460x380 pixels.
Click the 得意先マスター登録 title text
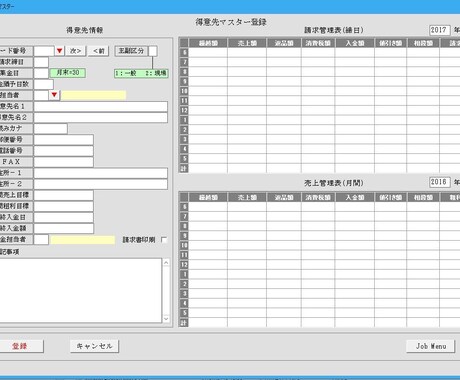click(x=231, y=22)
